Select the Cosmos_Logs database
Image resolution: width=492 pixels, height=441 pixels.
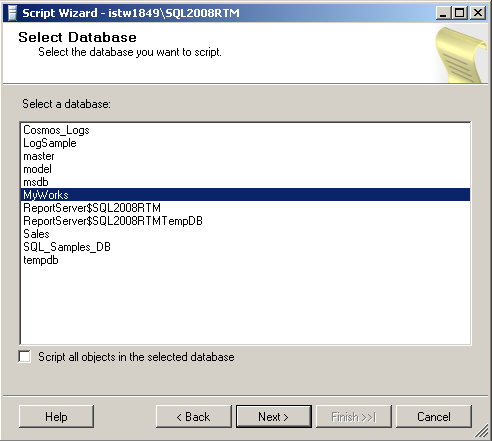coord(245,130)
